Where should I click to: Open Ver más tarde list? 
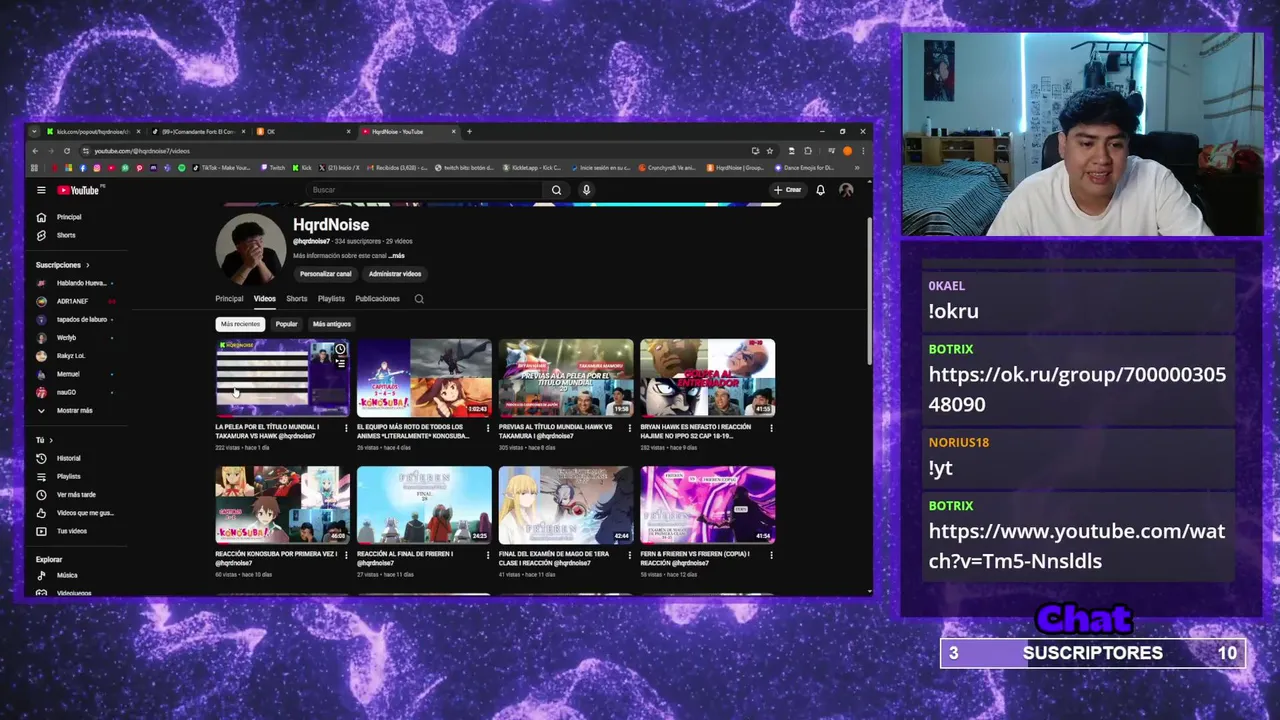coord(78,495)
